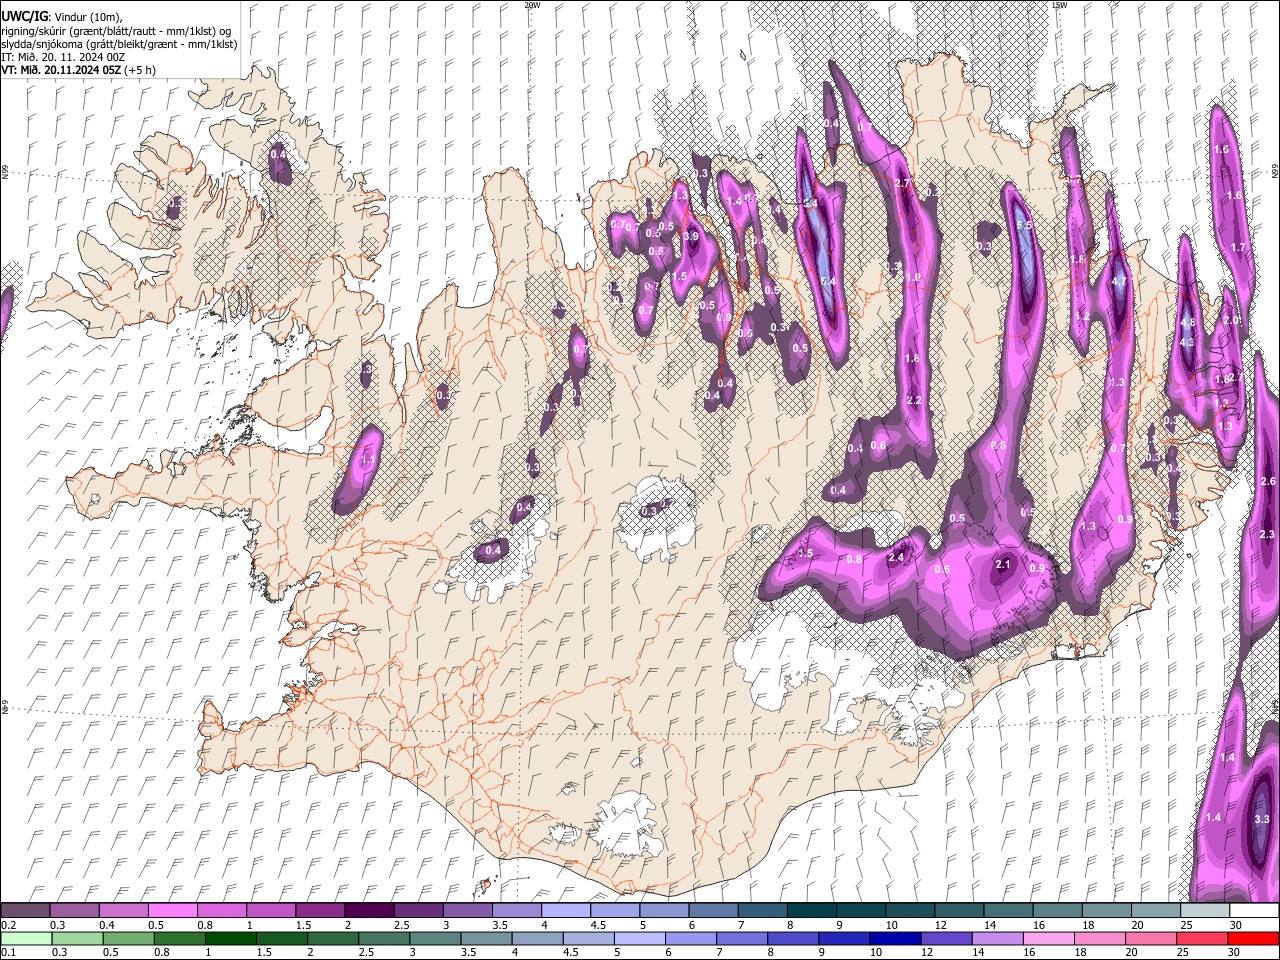The image size is (1280, 960).
Task: Click the pale green 0.1 legend swatch
Action: point(26,938)
